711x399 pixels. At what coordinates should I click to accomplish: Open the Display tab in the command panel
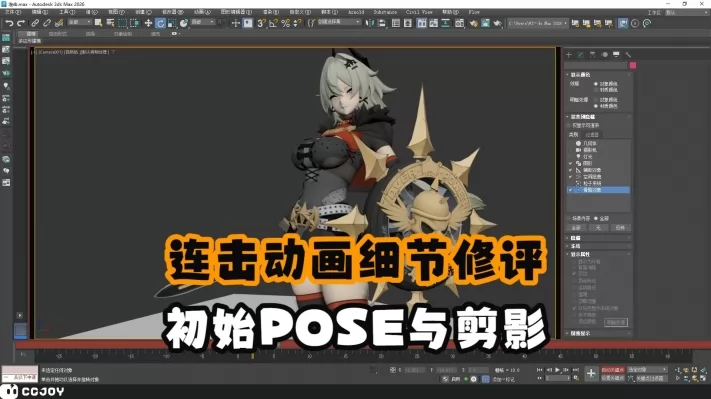click(616, 55)
